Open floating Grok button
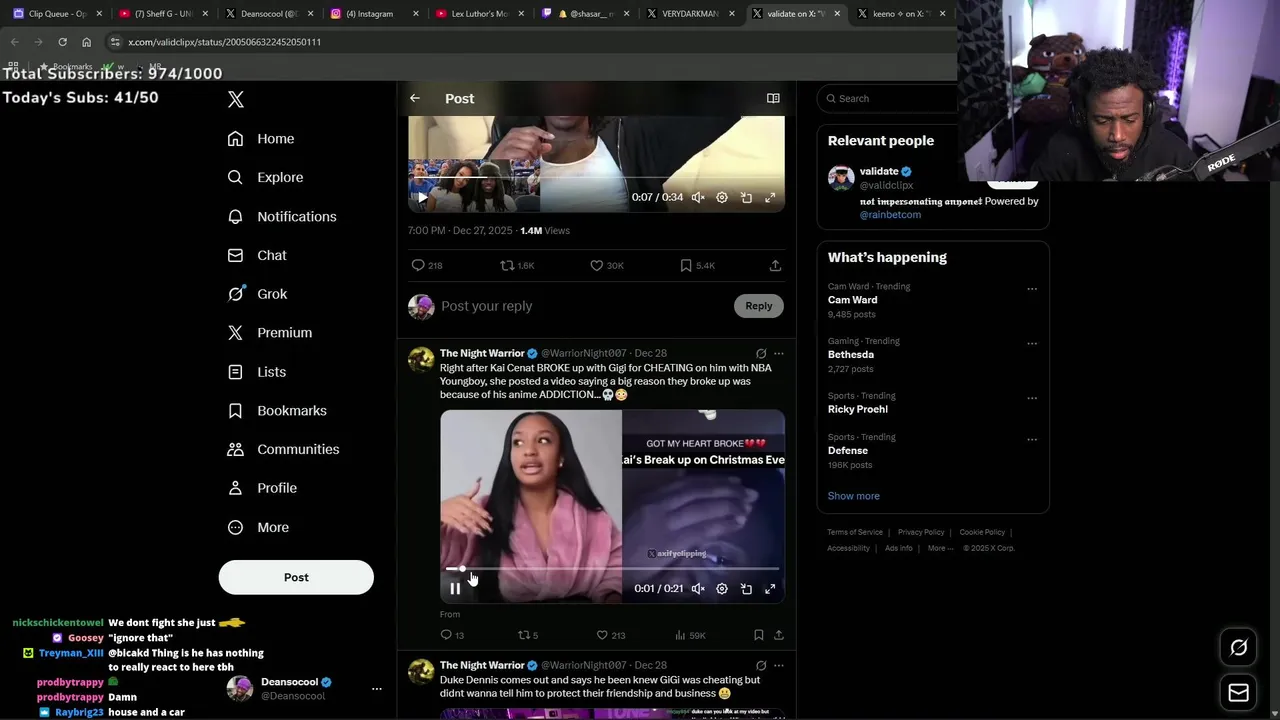This screenshot has height=720, width=1280. tap(1238, 648)
